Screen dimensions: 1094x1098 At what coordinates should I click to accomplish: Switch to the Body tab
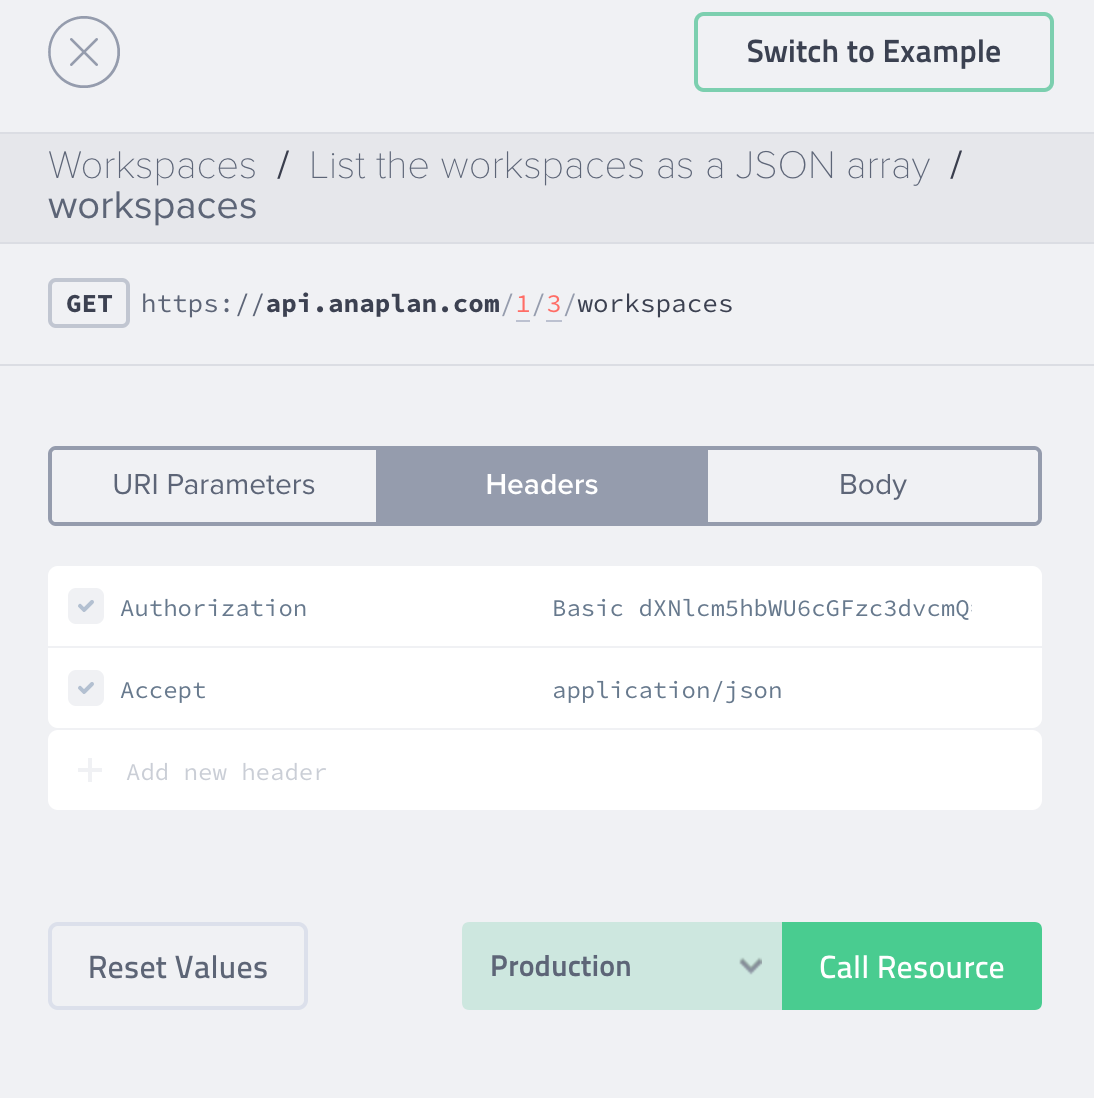(873, 485)
